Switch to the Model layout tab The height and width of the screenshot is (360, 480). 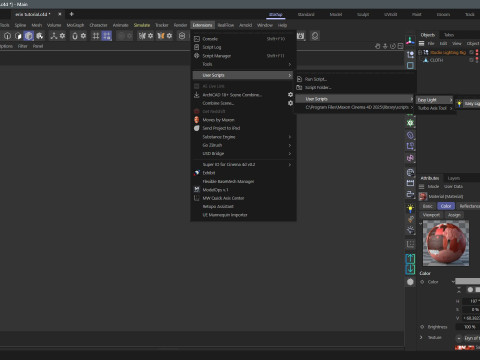tap(336, 14)
